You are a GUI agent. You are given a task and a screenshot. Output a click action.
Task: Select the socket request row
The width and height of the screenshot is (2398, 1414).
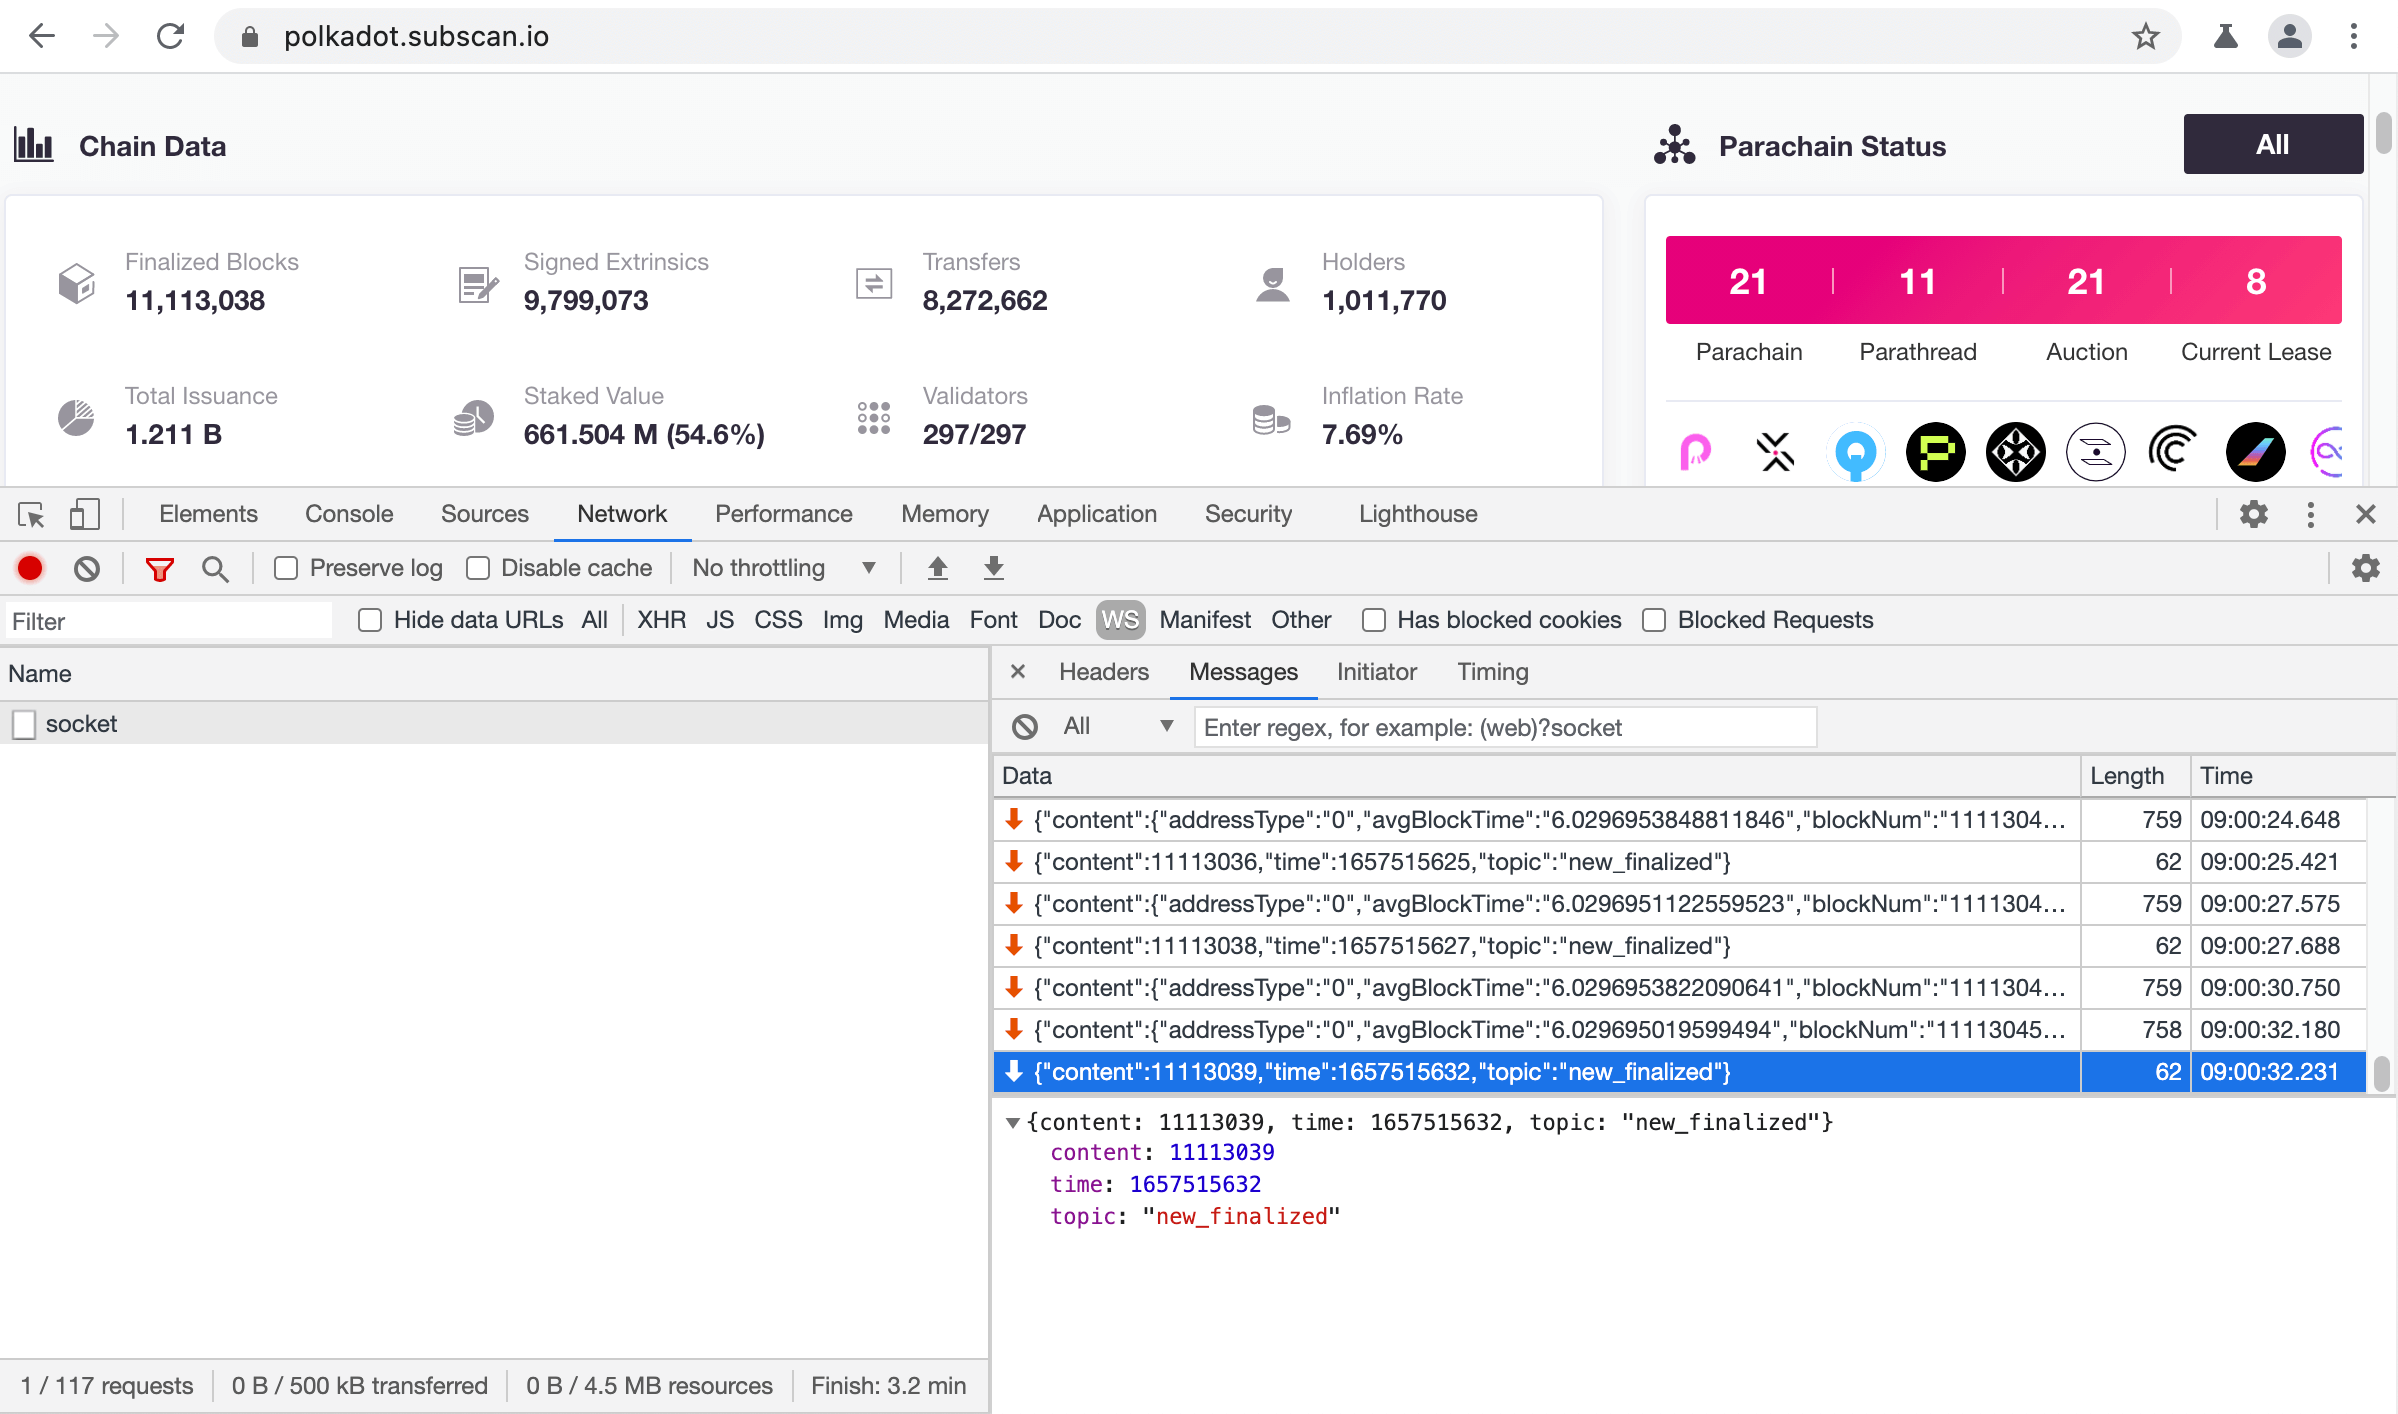pyautogui.click(x=495, y=724)
